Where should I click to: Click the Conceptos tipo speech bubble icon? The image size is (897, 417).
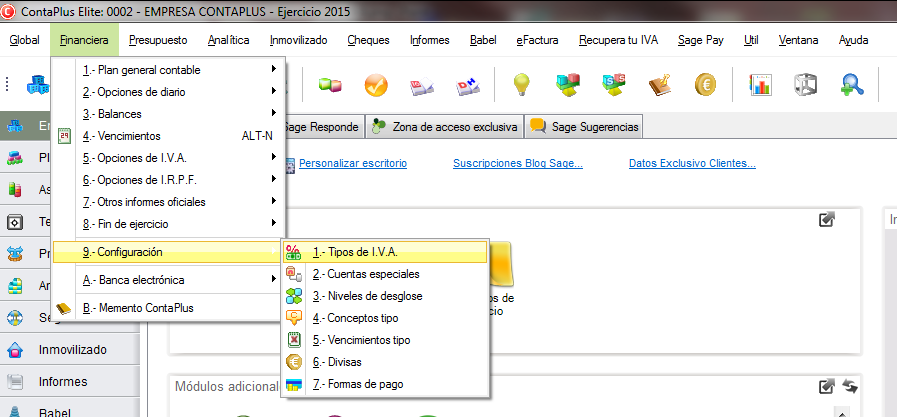point(293,318)
